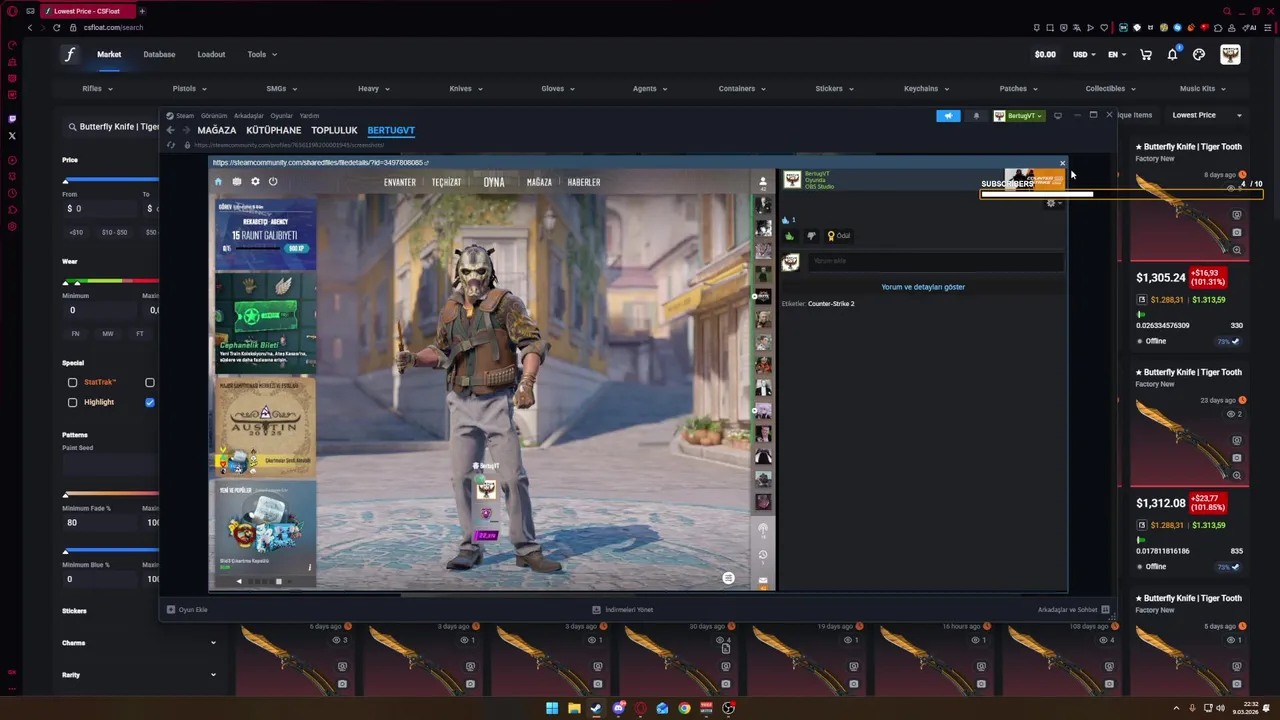Open the EN language dropdown
Screen dimensions: 1280x720
point(1117,55)
